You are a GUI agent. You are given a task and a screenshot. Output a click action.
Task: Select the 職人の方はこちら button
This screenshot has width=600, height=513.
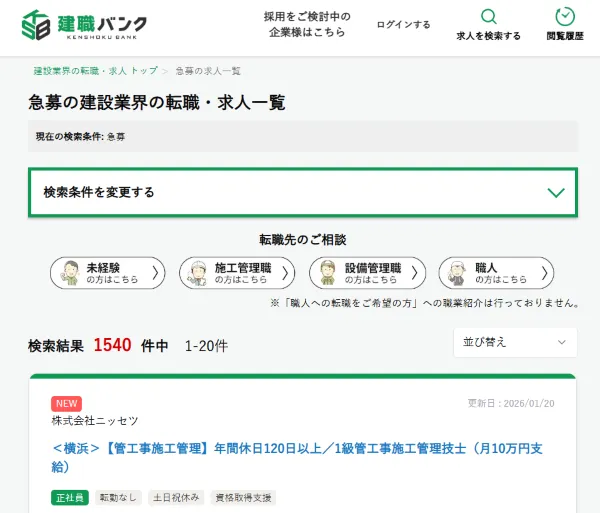pos(496,273)
